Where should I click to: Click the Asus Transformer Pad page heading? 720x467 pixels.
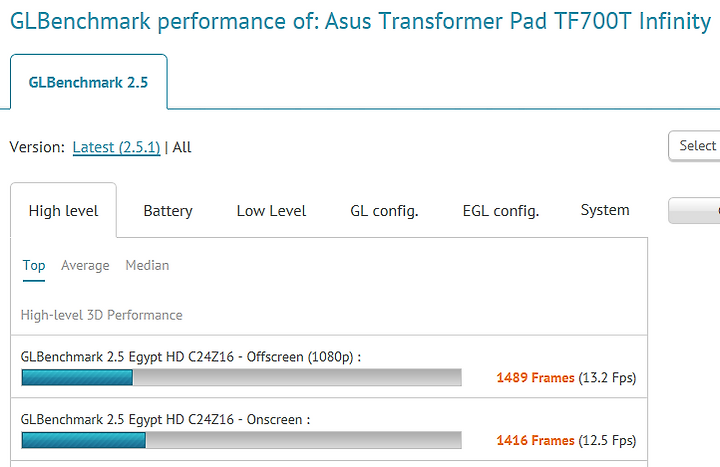coord(360,20)
